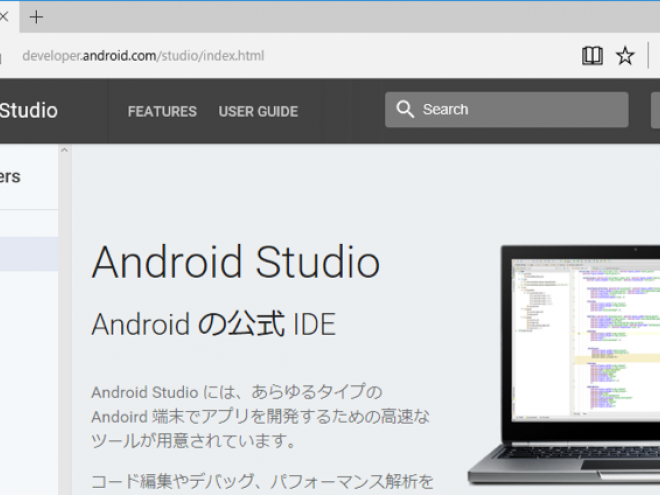Image resolution: width=660 pixels, height=495 pixels.
Task: Open the USER GUIDE menu item
Action: [258, 112]
